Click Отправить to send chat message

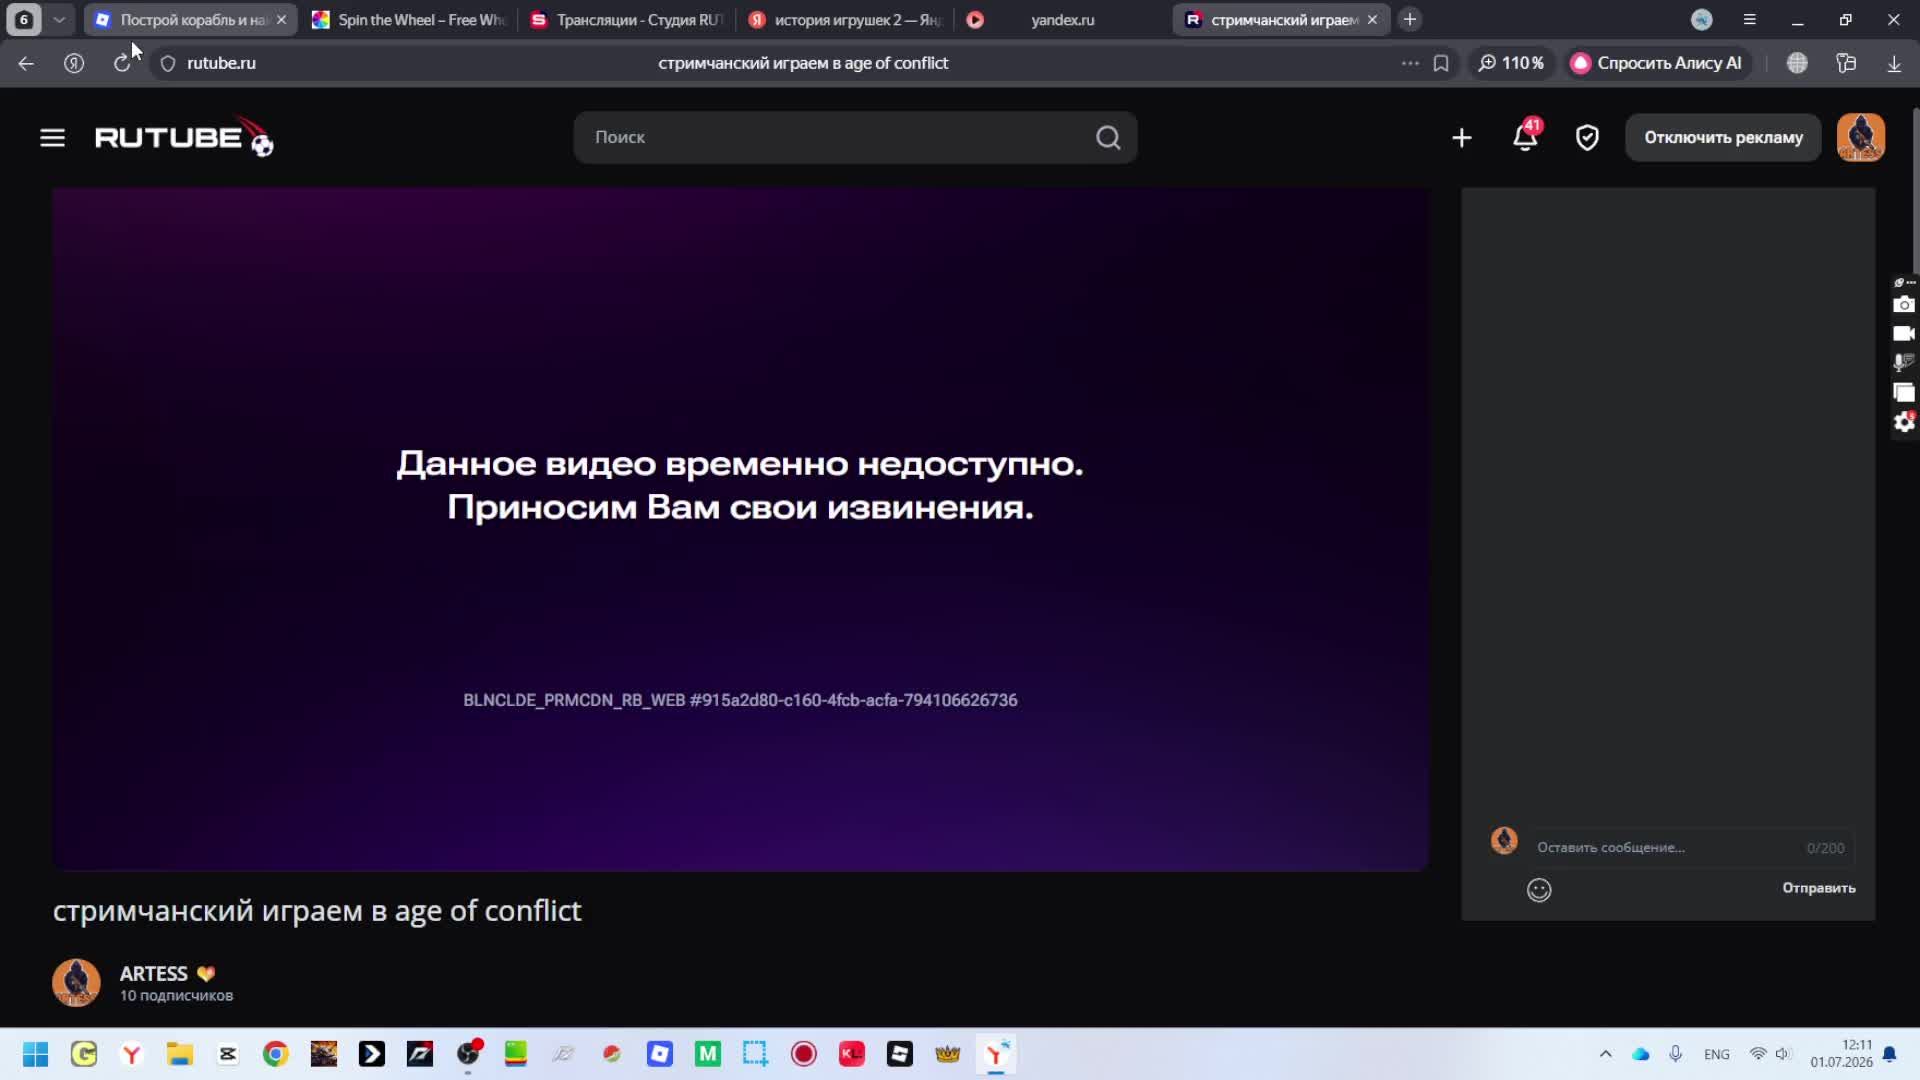(1818, 888)
